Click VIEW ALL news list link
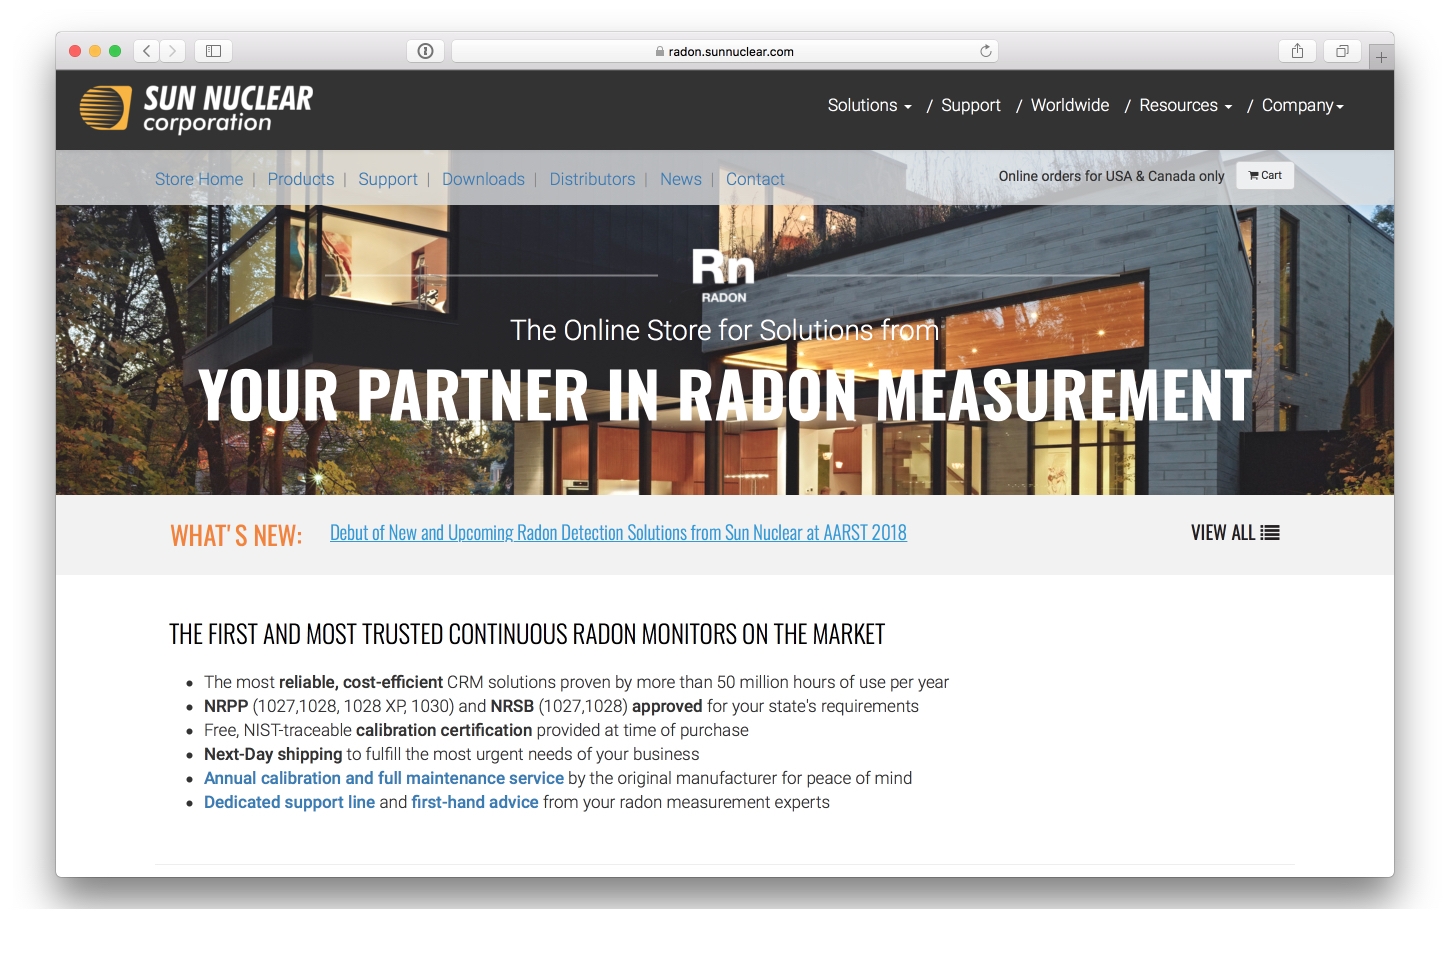This screenshot has height=957, width=1450. (x=1234, y=533)
